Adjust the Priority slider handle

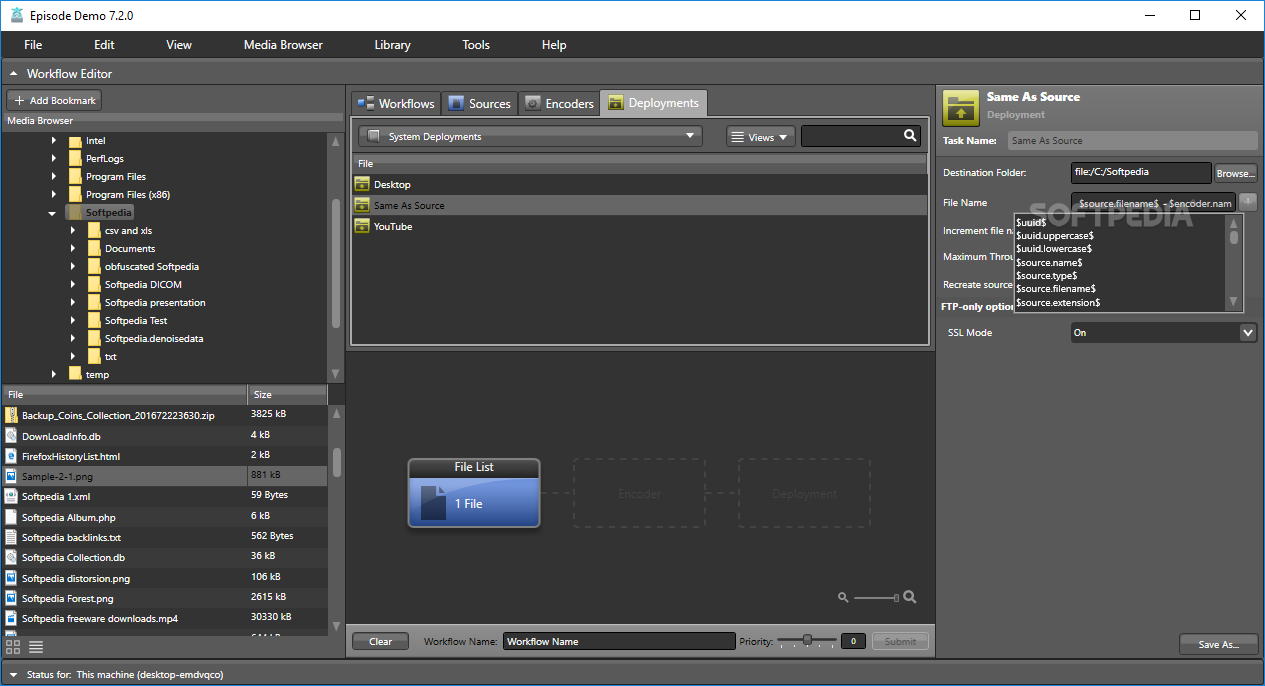806,640
